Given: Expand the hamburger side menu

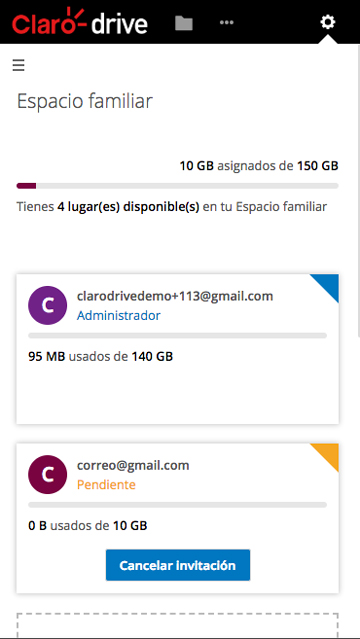Looking at the screenshot, I should click(18, 65).
